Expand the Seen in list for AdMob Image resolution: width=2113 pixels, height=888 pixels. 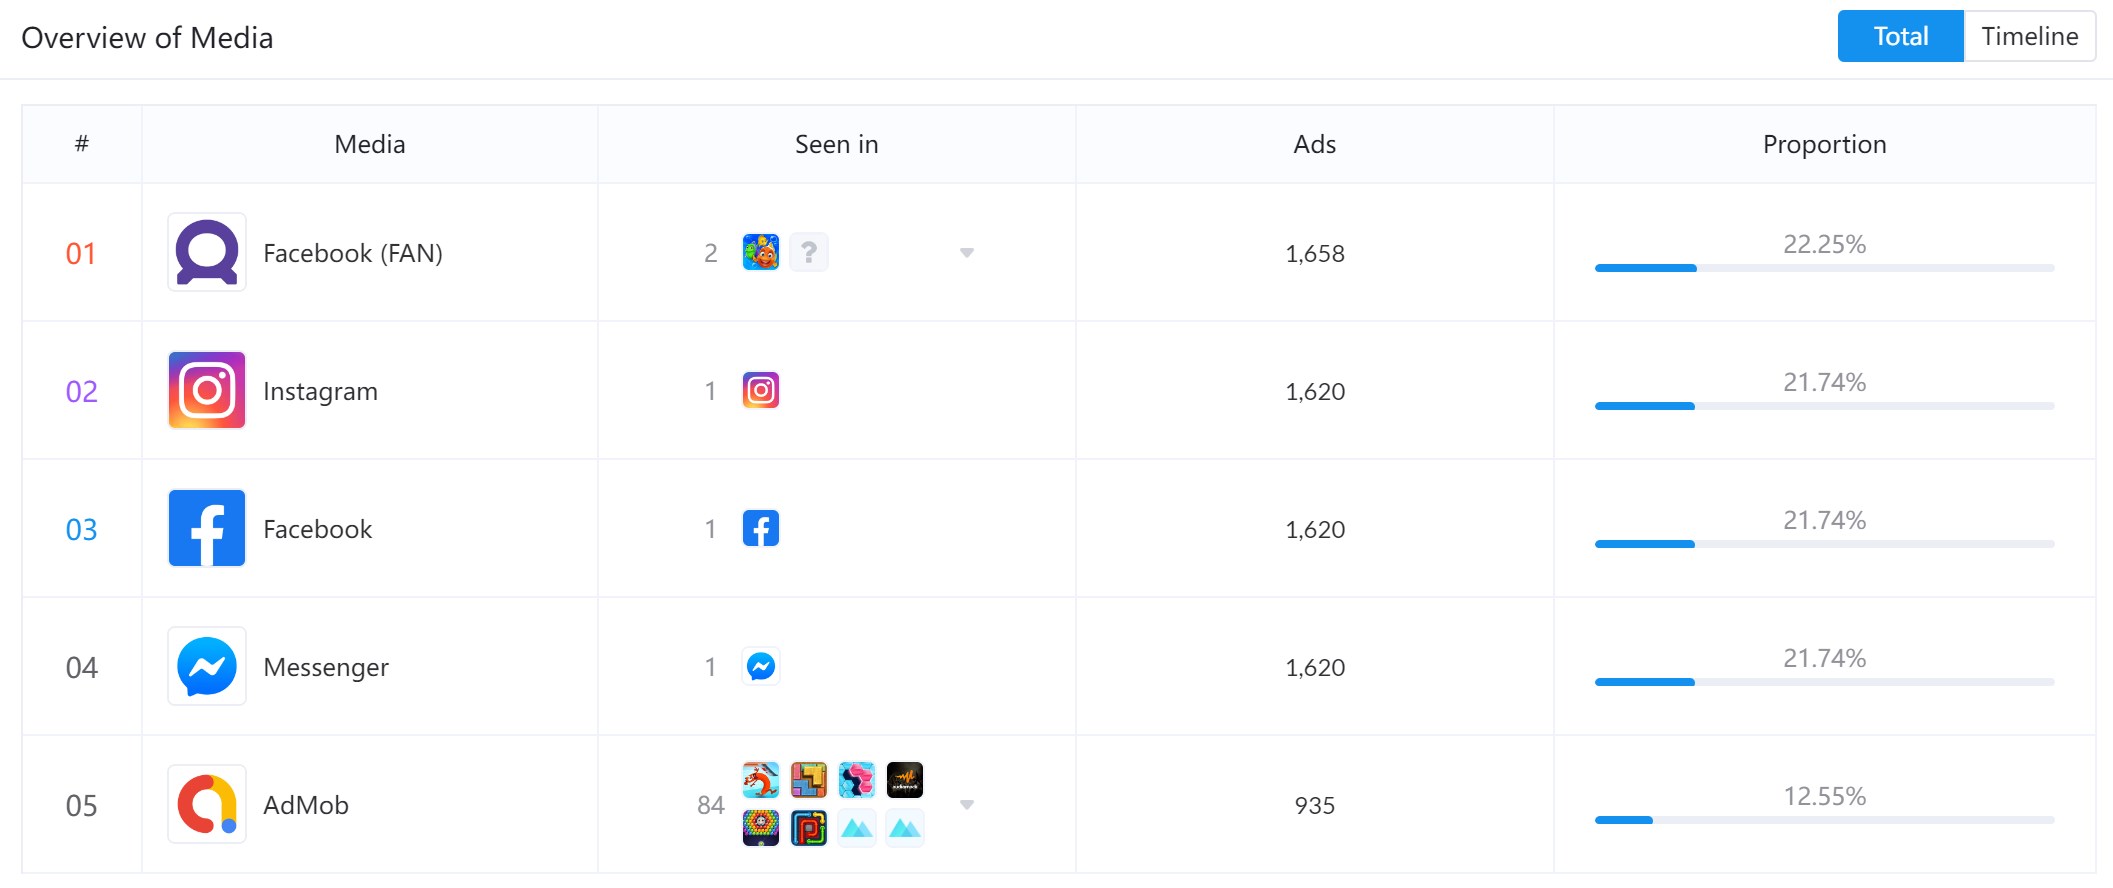pyautogui.click(x=967, y=805)
